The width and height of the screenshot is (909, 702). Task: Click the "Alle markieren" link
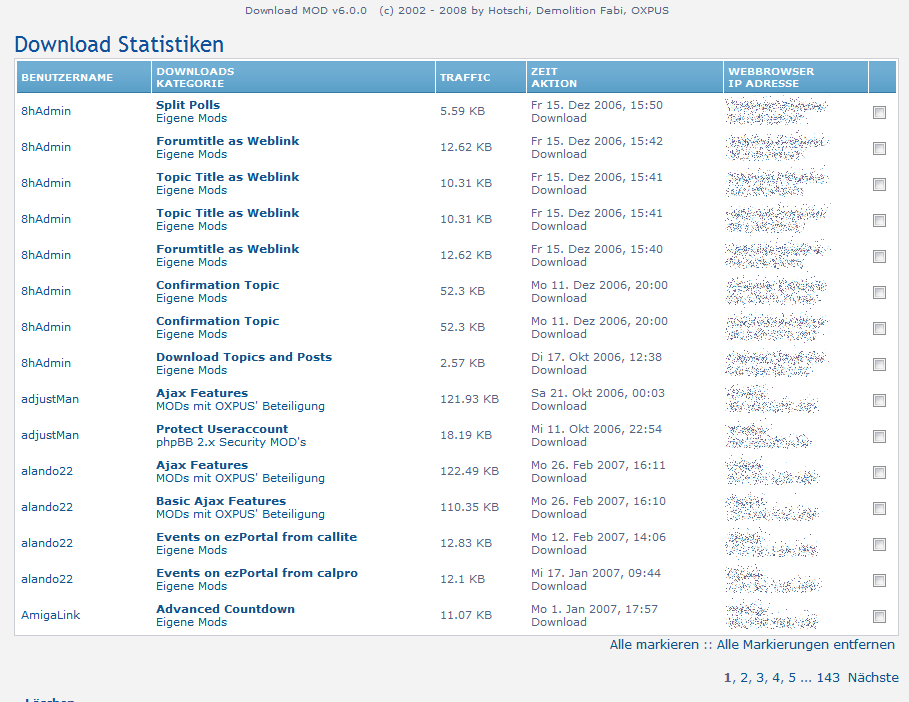point(654,645)
